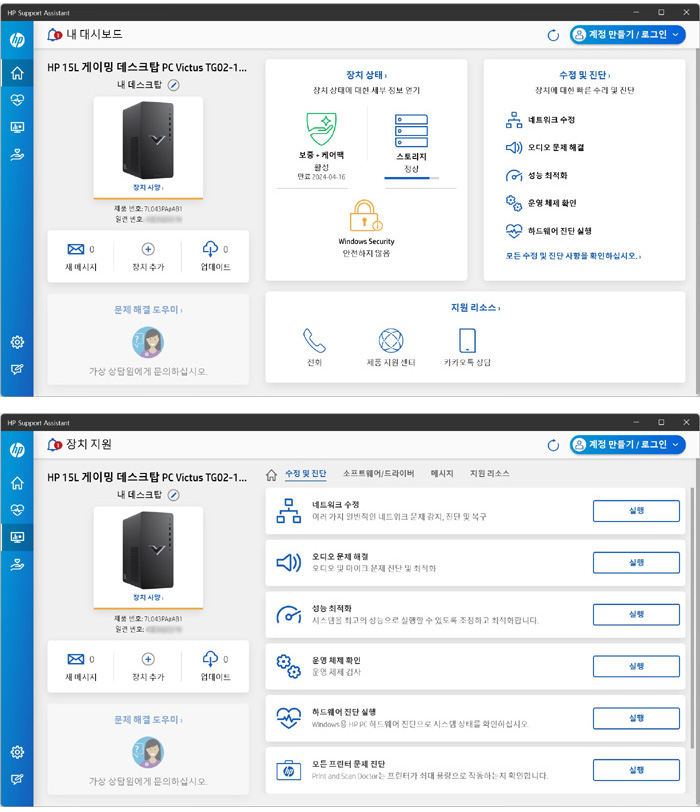Switch to 수정 및 진단 tab
This screenshot has width=700, height=812.
[305, 473]
